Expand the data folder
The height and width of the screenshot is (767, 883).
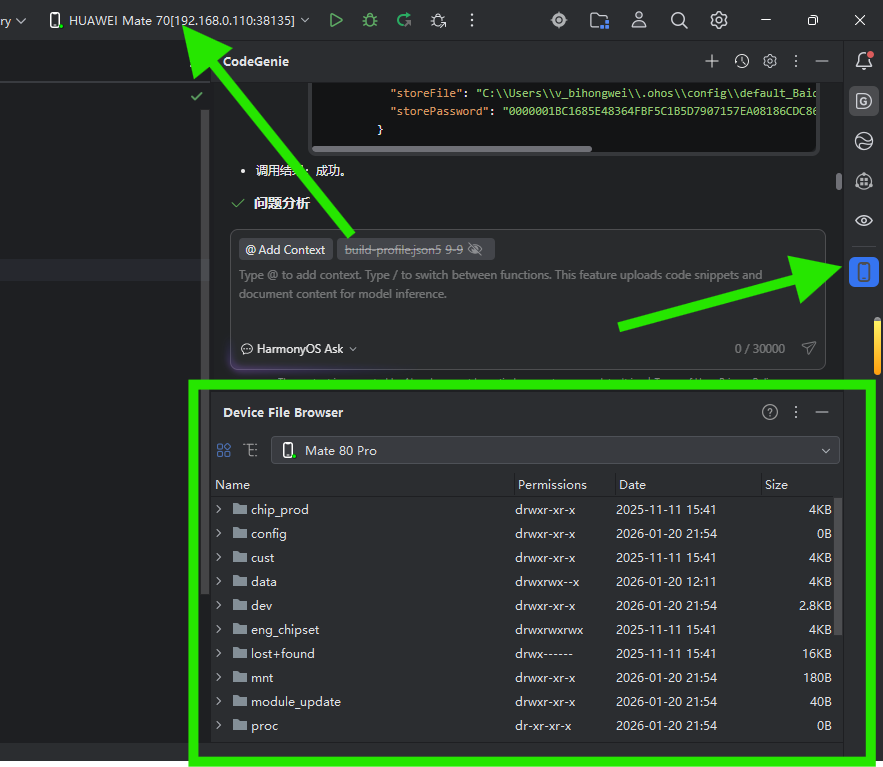(x=219, y=581)
